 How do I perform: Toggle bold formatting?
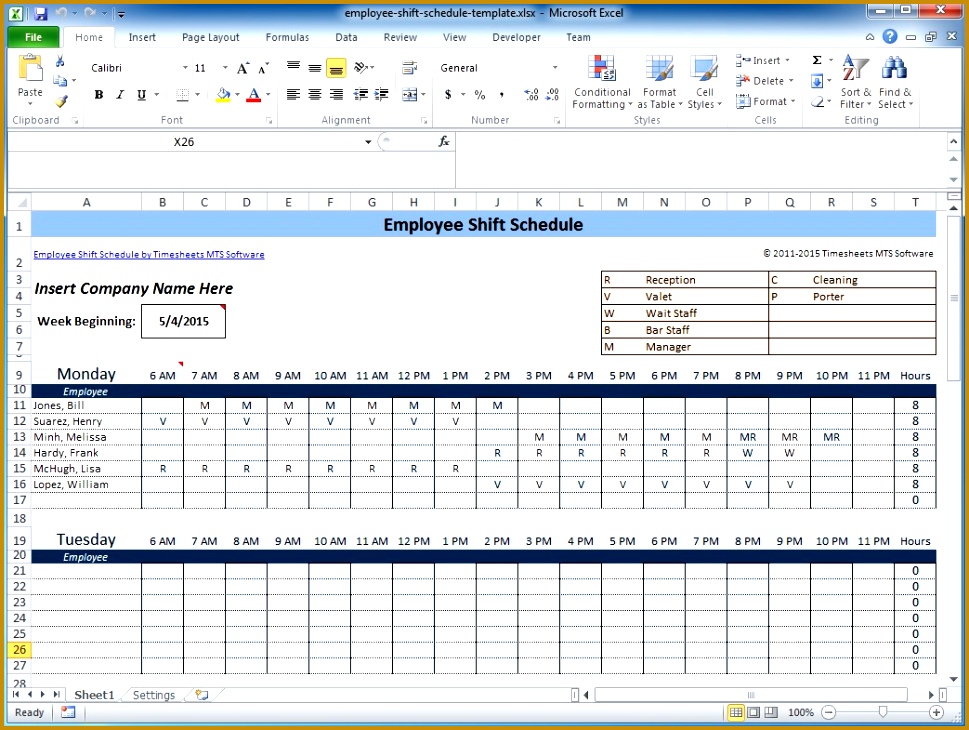98,94
